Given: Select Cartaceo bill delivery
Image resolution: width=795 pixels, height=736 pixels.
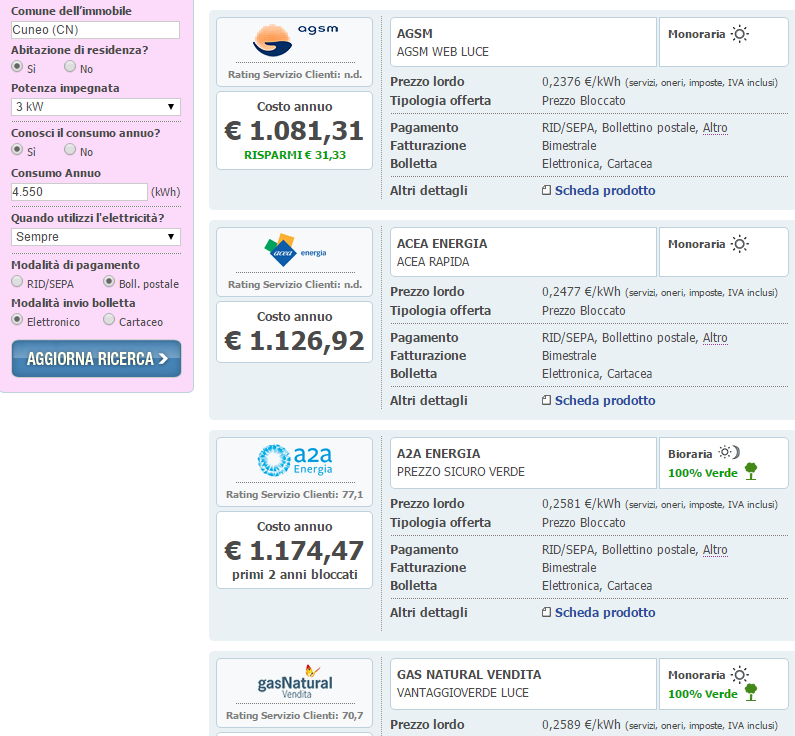Looking at the screenshot, I should point(109,319).
